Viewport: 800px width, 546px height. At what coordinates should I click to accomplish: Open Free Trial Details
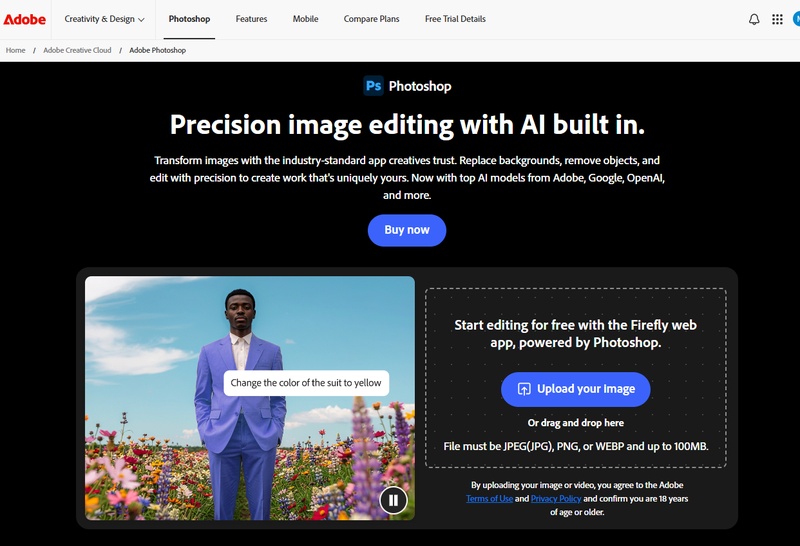click(455, 19)
